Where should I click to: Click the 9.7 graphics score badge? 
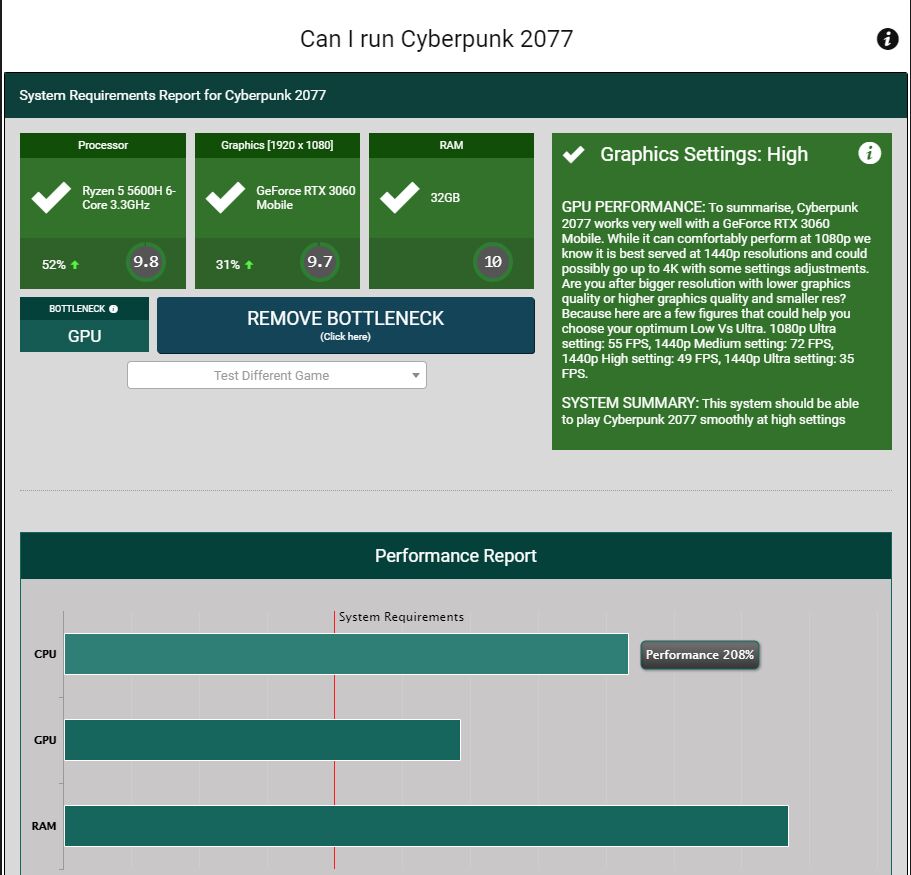[320, 262]
